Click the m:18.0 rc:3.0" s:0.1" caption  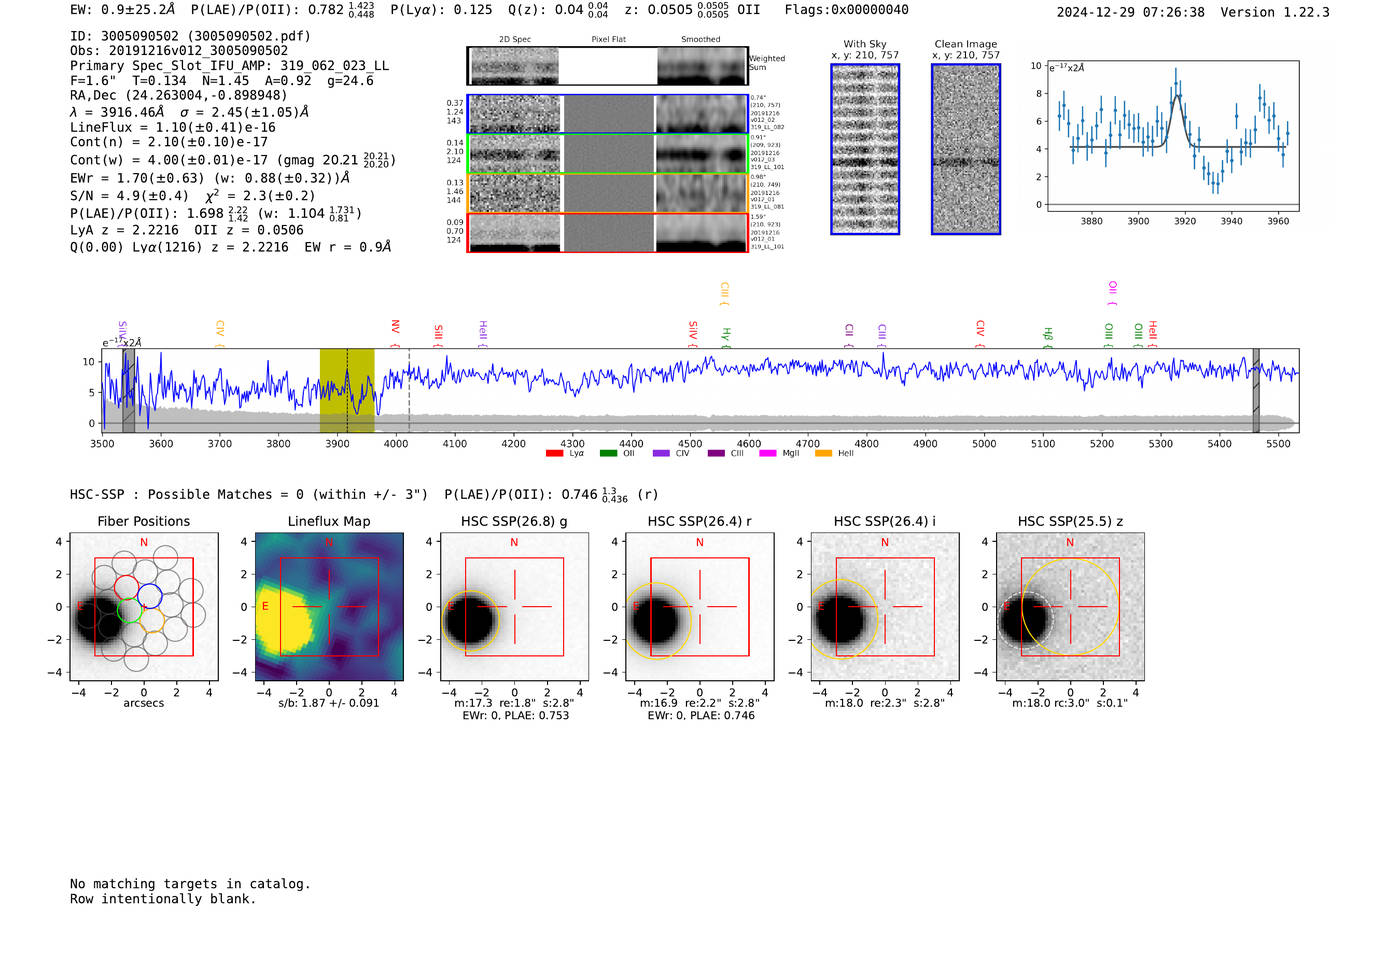[1070, 703]
